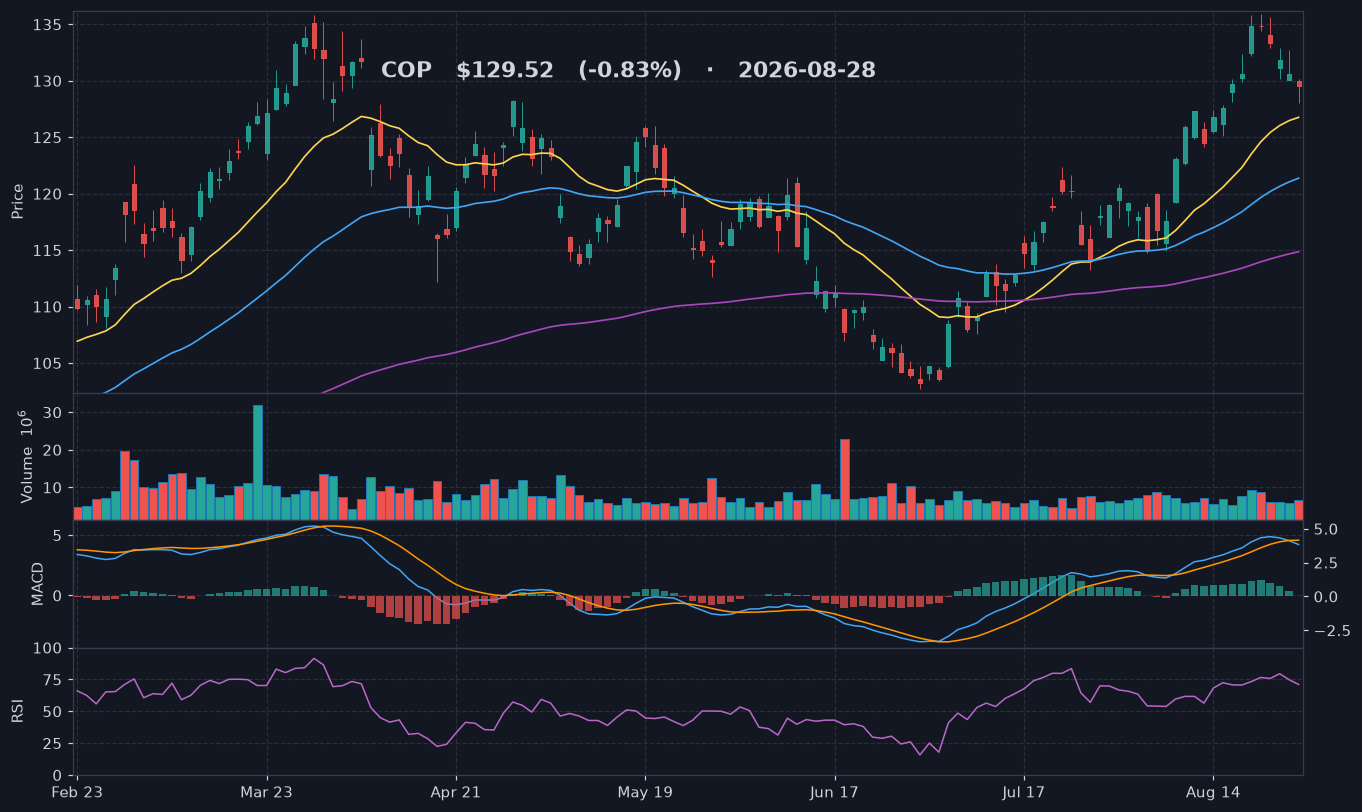Click the (-0.83%) change in the title
Image resolution: width=1362 pixels, height=812 pixels.
[630, 70]
